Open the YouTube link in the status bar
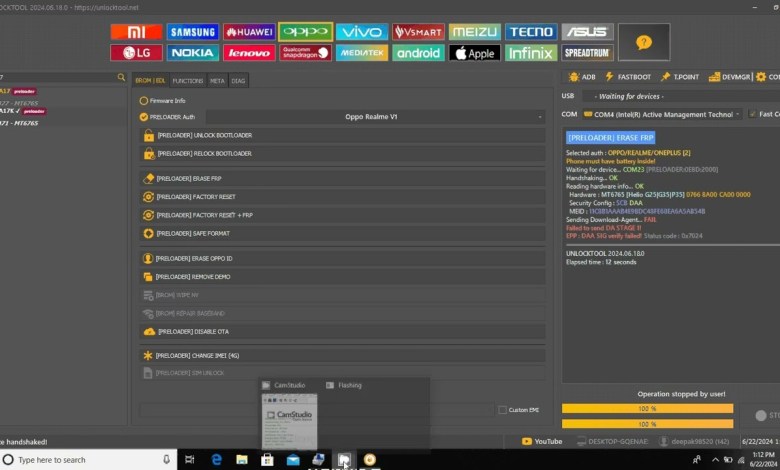780x470 pixels. tap(542, 442)
